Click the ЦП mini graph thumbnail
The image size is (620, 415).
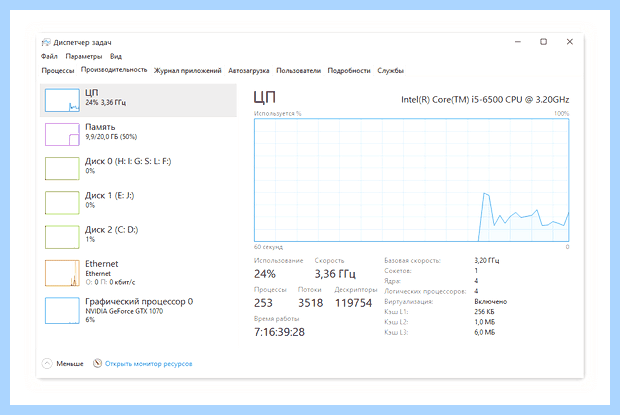[x=62, y=100]
